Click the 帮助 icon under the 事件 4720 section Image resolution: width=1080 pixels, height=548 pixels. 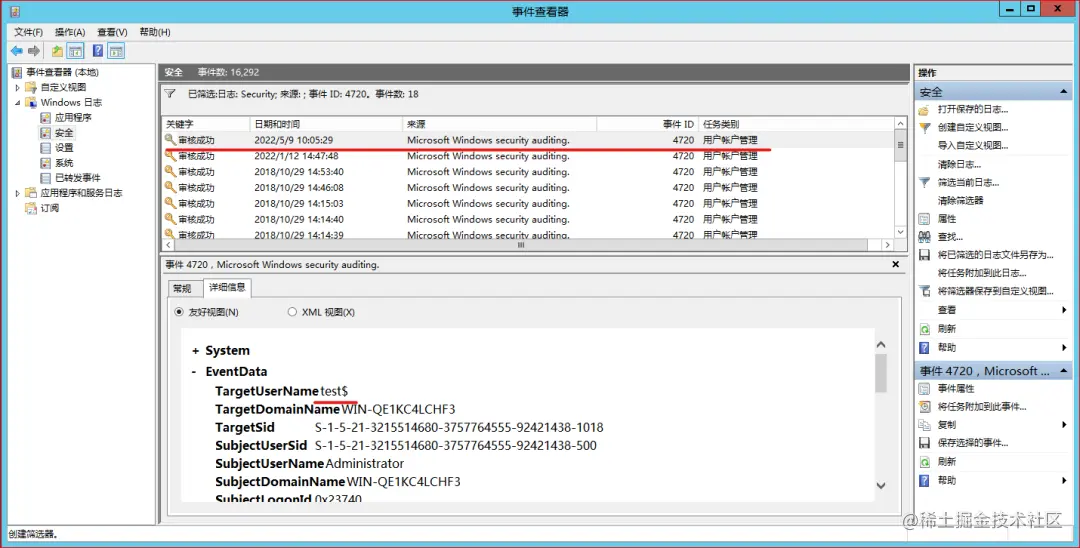pyautogui.click(x=925, y=481)
